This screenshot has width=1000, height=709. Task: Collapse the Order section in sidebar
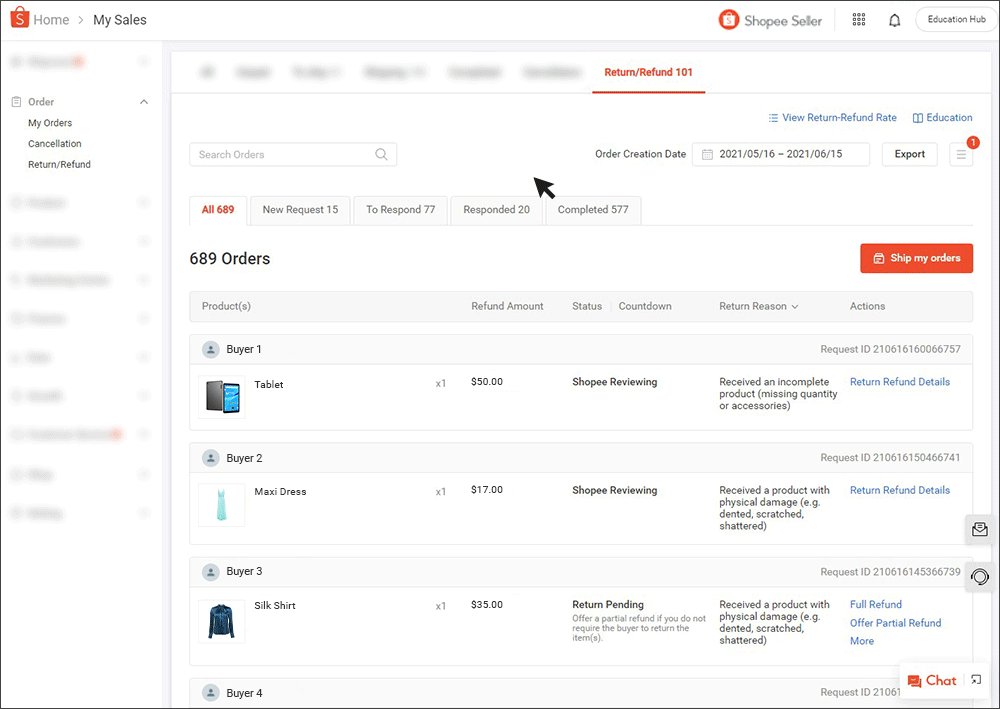(x=144, y=102)
